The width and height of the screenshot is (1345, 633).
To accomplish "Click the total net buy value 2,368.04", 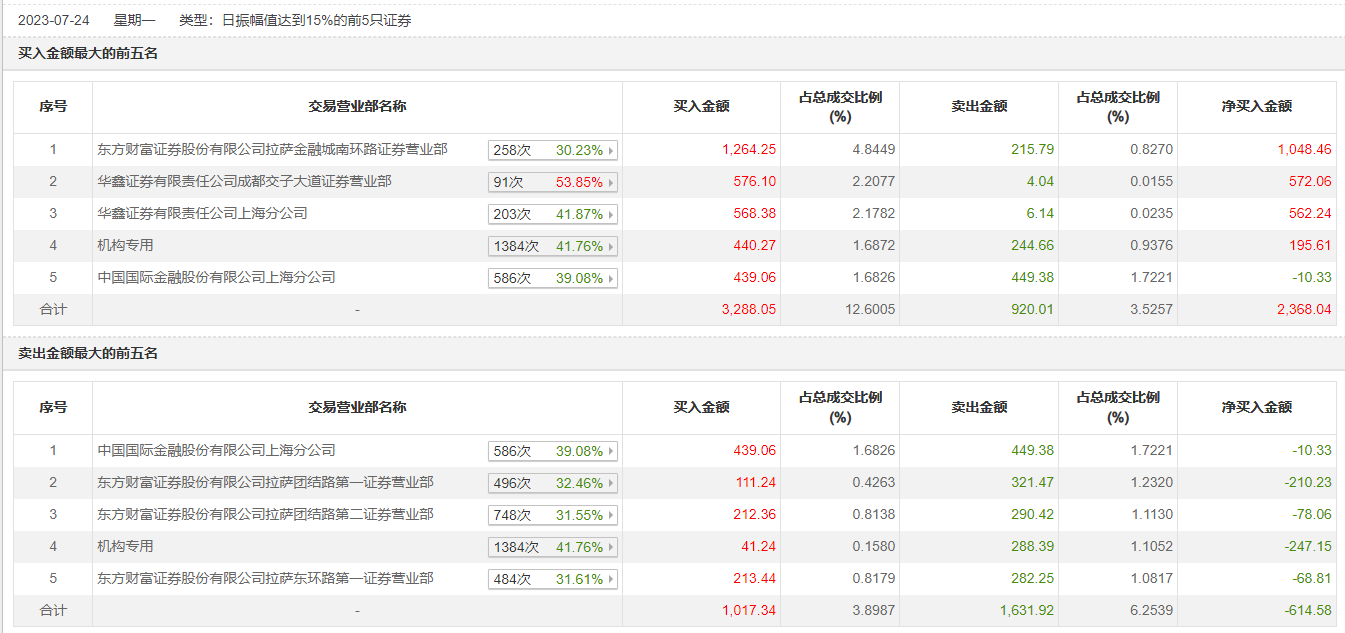I will [x=1304, y=310].
